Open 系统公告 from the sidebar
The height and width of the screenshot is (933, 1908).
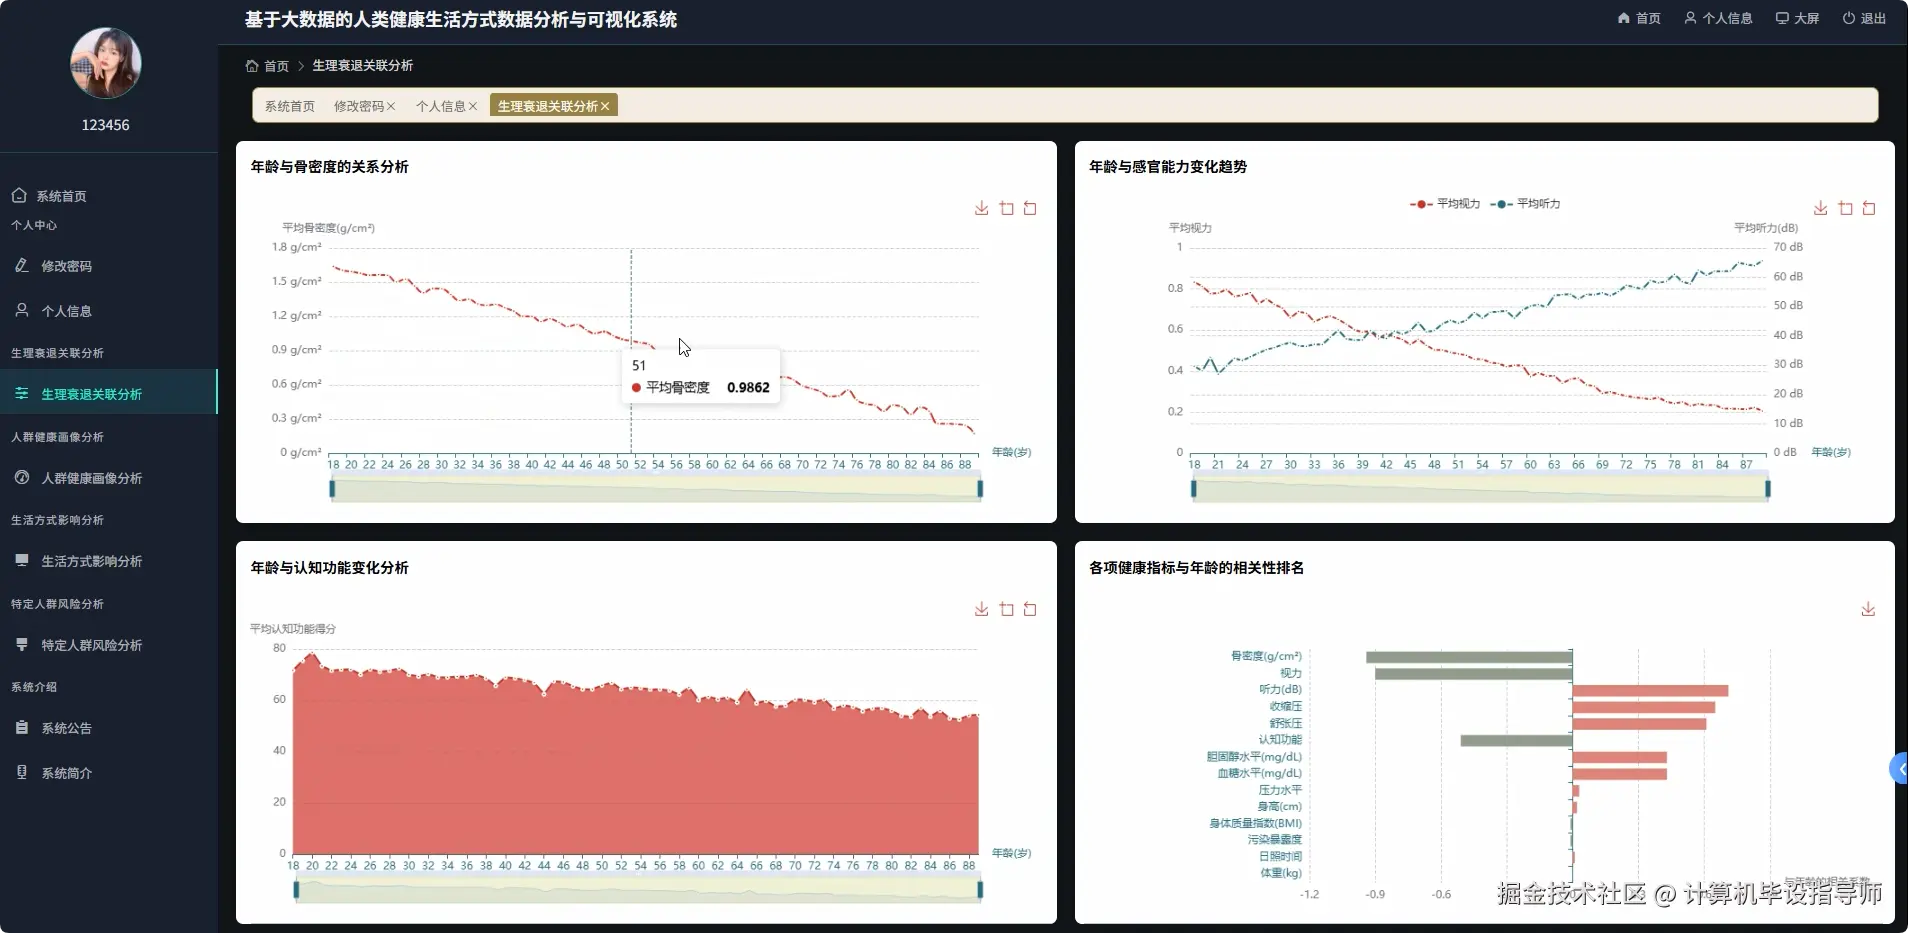[66, 728]
